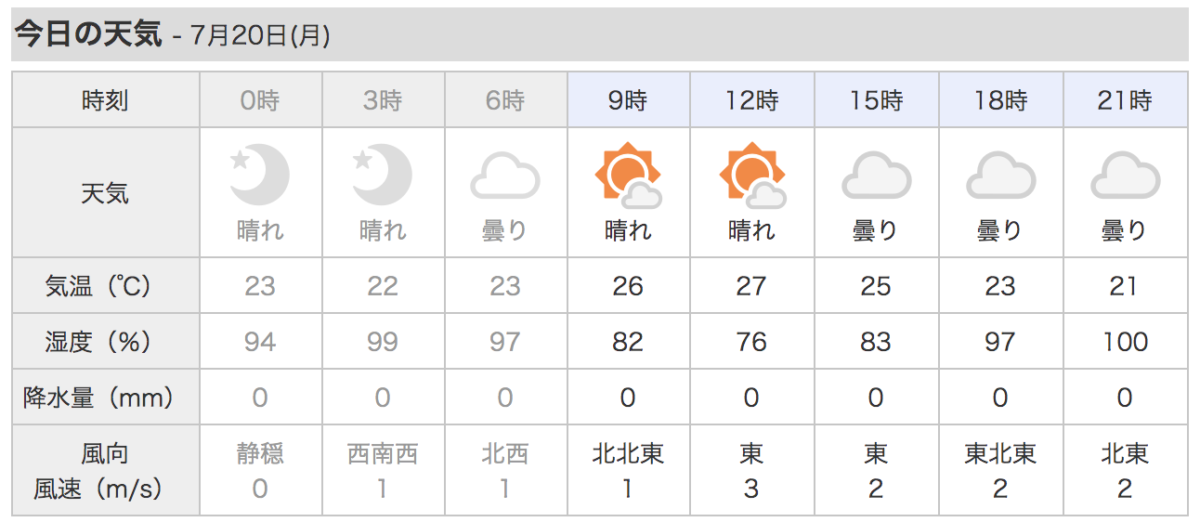Click the sunny icon under 9時
Image resolution: width=1200 pixels, height=522 pixels.
[628, 175]
